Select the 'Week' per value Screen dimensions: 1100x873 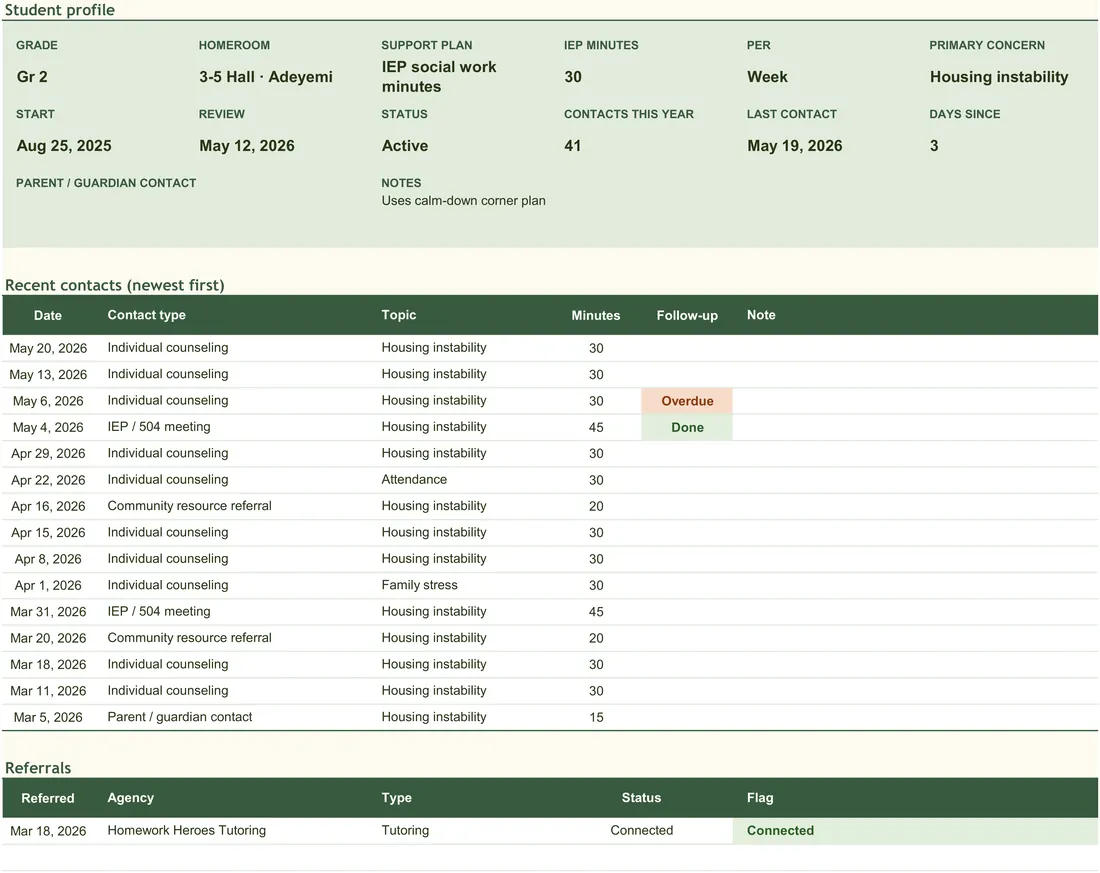coord(767,76)
